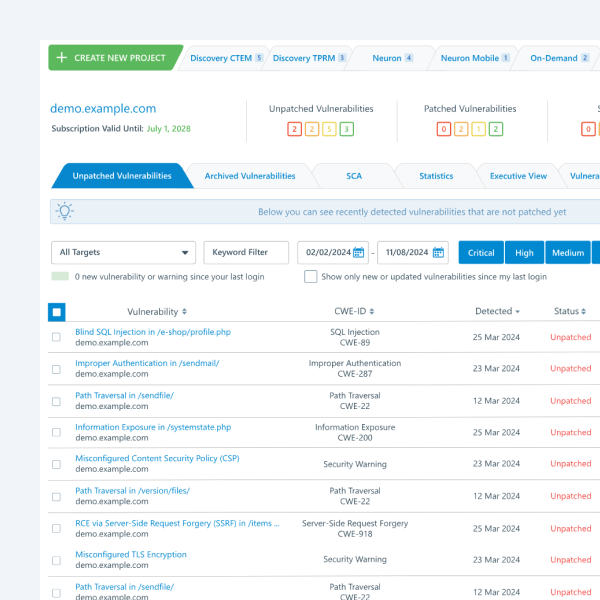Open the Detected column sort dropdown
This screenshot has height=600, width=600.
(x=517, y=312)
